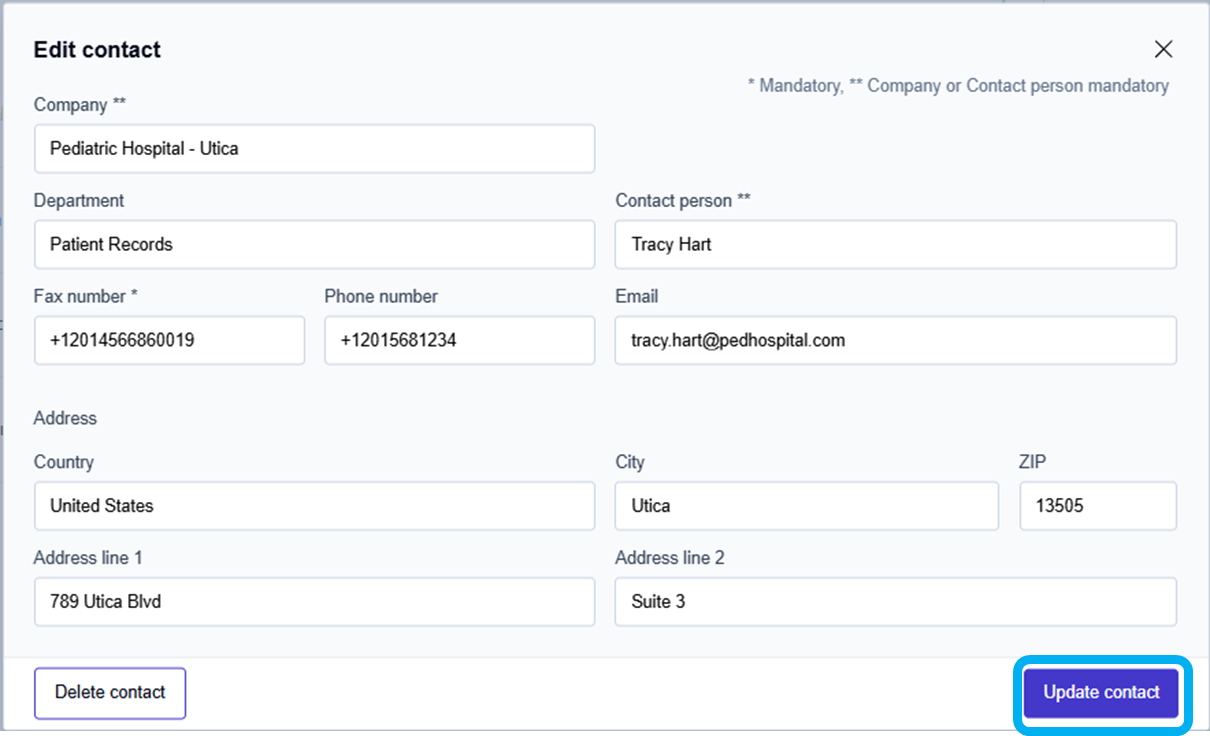Open the Country field
Image resolution: width=1210 pixels, height=736 pixels.
[314, 506]
